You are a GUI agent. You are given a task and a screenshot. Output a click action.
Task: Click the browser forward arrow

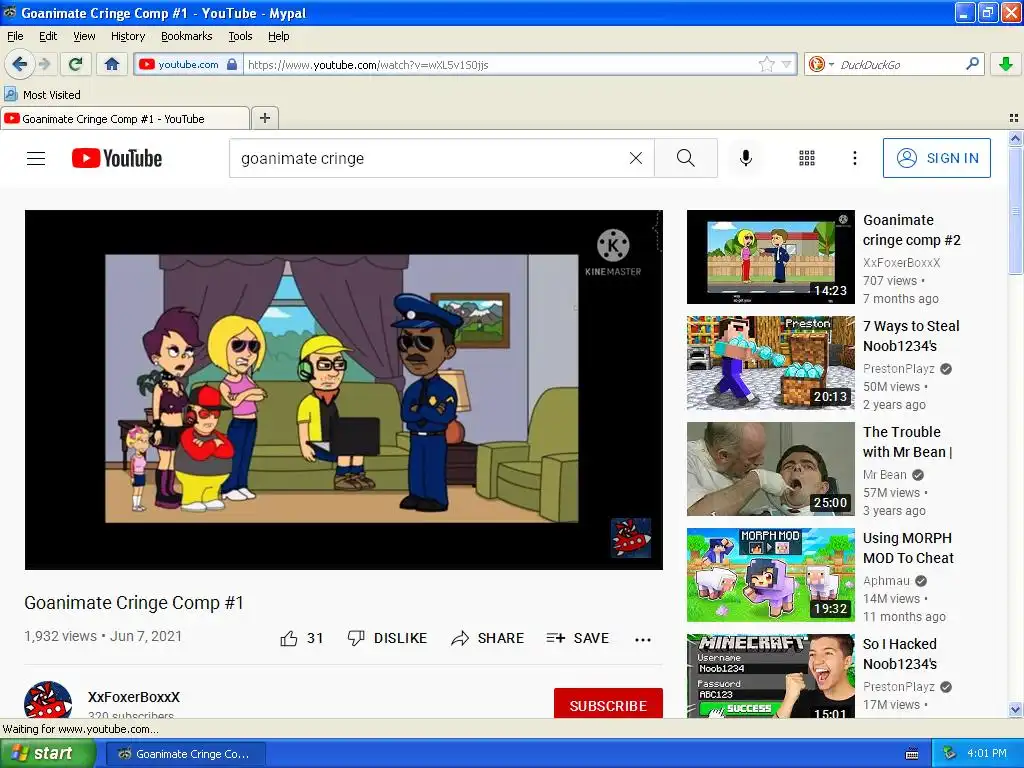click(44, 64)
